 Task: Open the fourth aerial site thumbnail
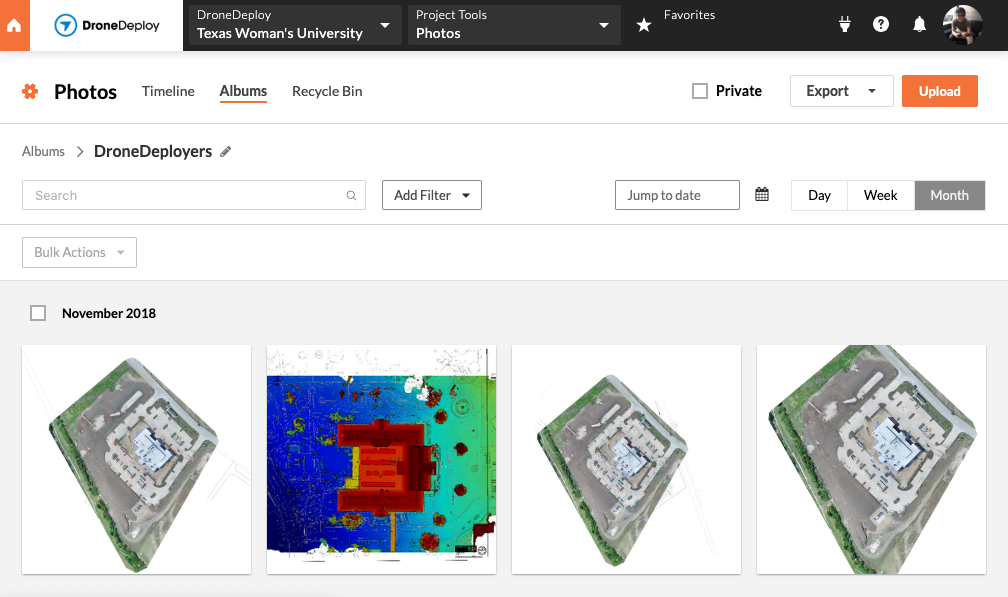click(x=871, y=459)
